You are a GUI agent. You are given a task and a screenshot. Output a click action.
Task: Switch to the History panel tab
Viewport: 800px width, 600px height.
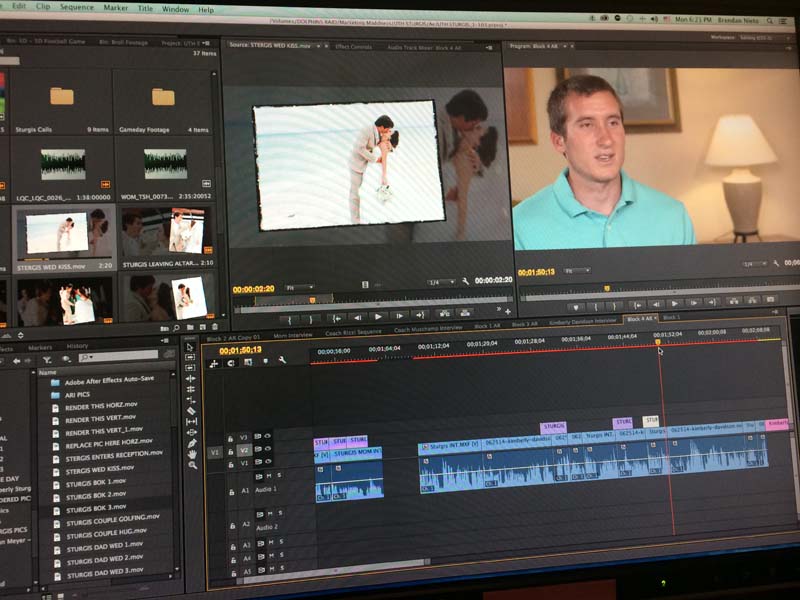tap(78, 346)
